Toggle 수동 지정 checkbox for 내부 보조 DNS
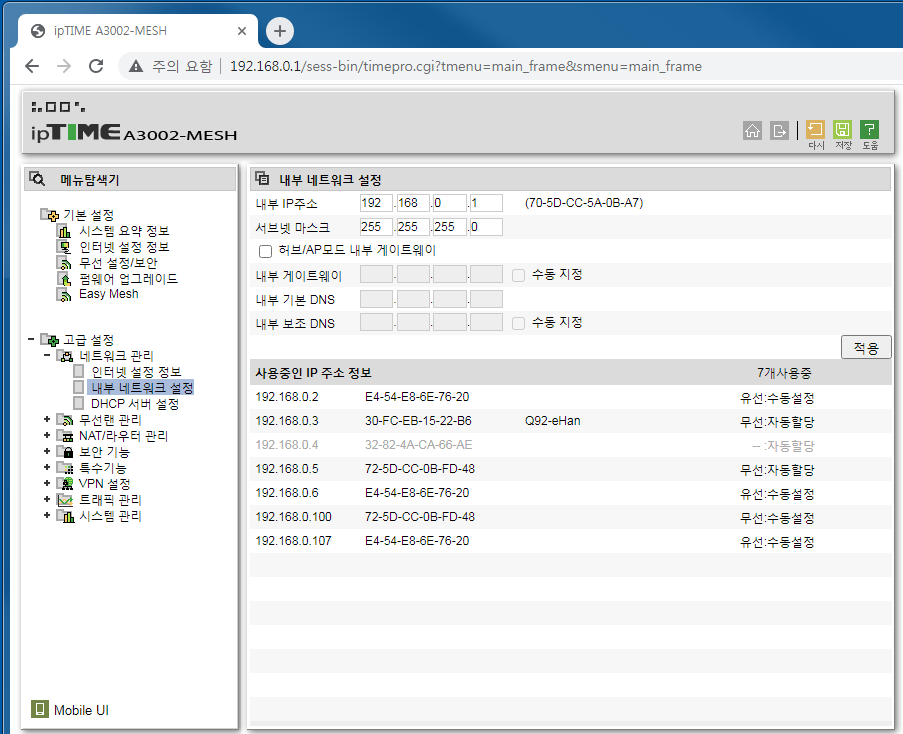This screenshot has width=903, height=734. tap(518, 323)
